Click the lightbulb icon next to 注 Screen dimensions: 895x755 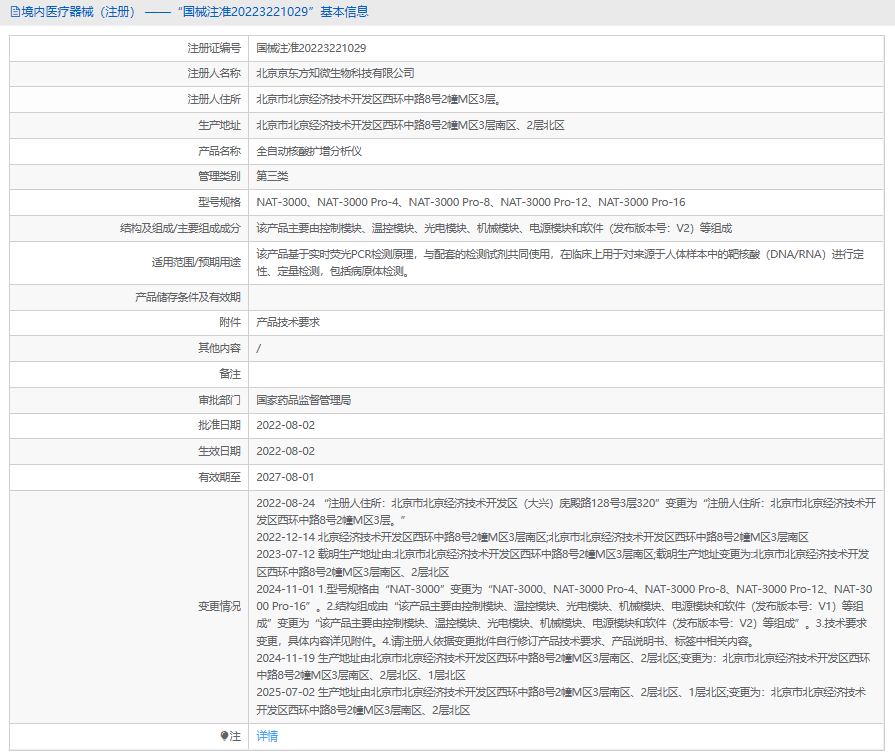(224, 736)
